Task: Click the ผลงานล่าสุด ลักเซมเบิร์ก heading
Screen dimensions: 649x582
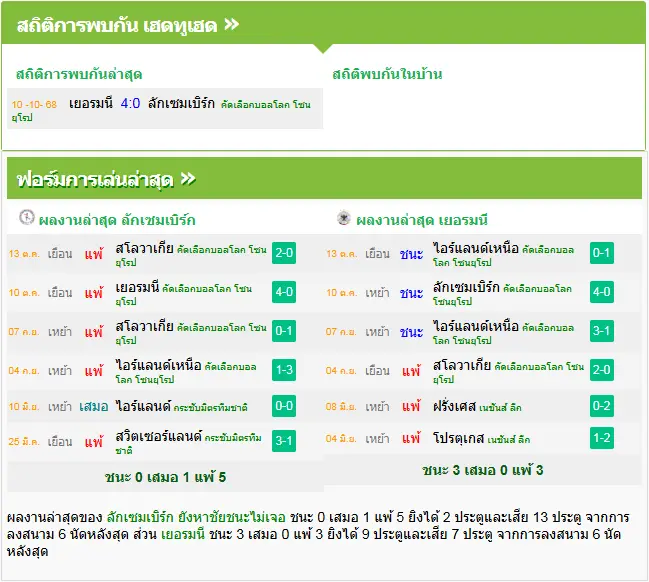Action: pyautogui.click(x=117, y=220)
